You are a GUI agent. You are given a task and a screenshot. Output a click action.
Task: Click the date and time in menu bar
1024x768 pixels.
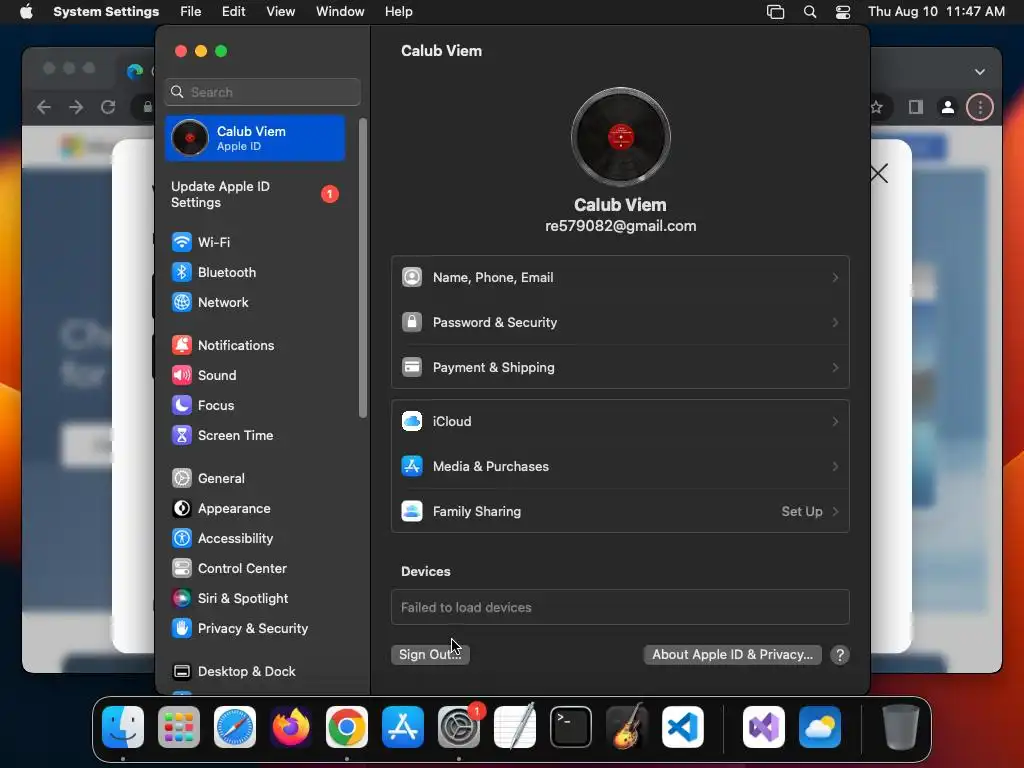(x=936, y=12)
